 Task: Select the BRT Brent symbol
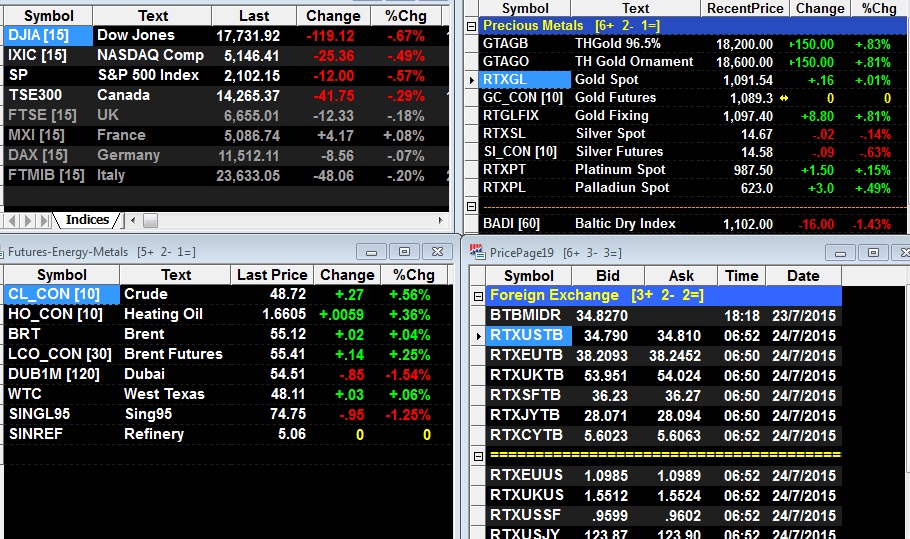pos(62,334)
